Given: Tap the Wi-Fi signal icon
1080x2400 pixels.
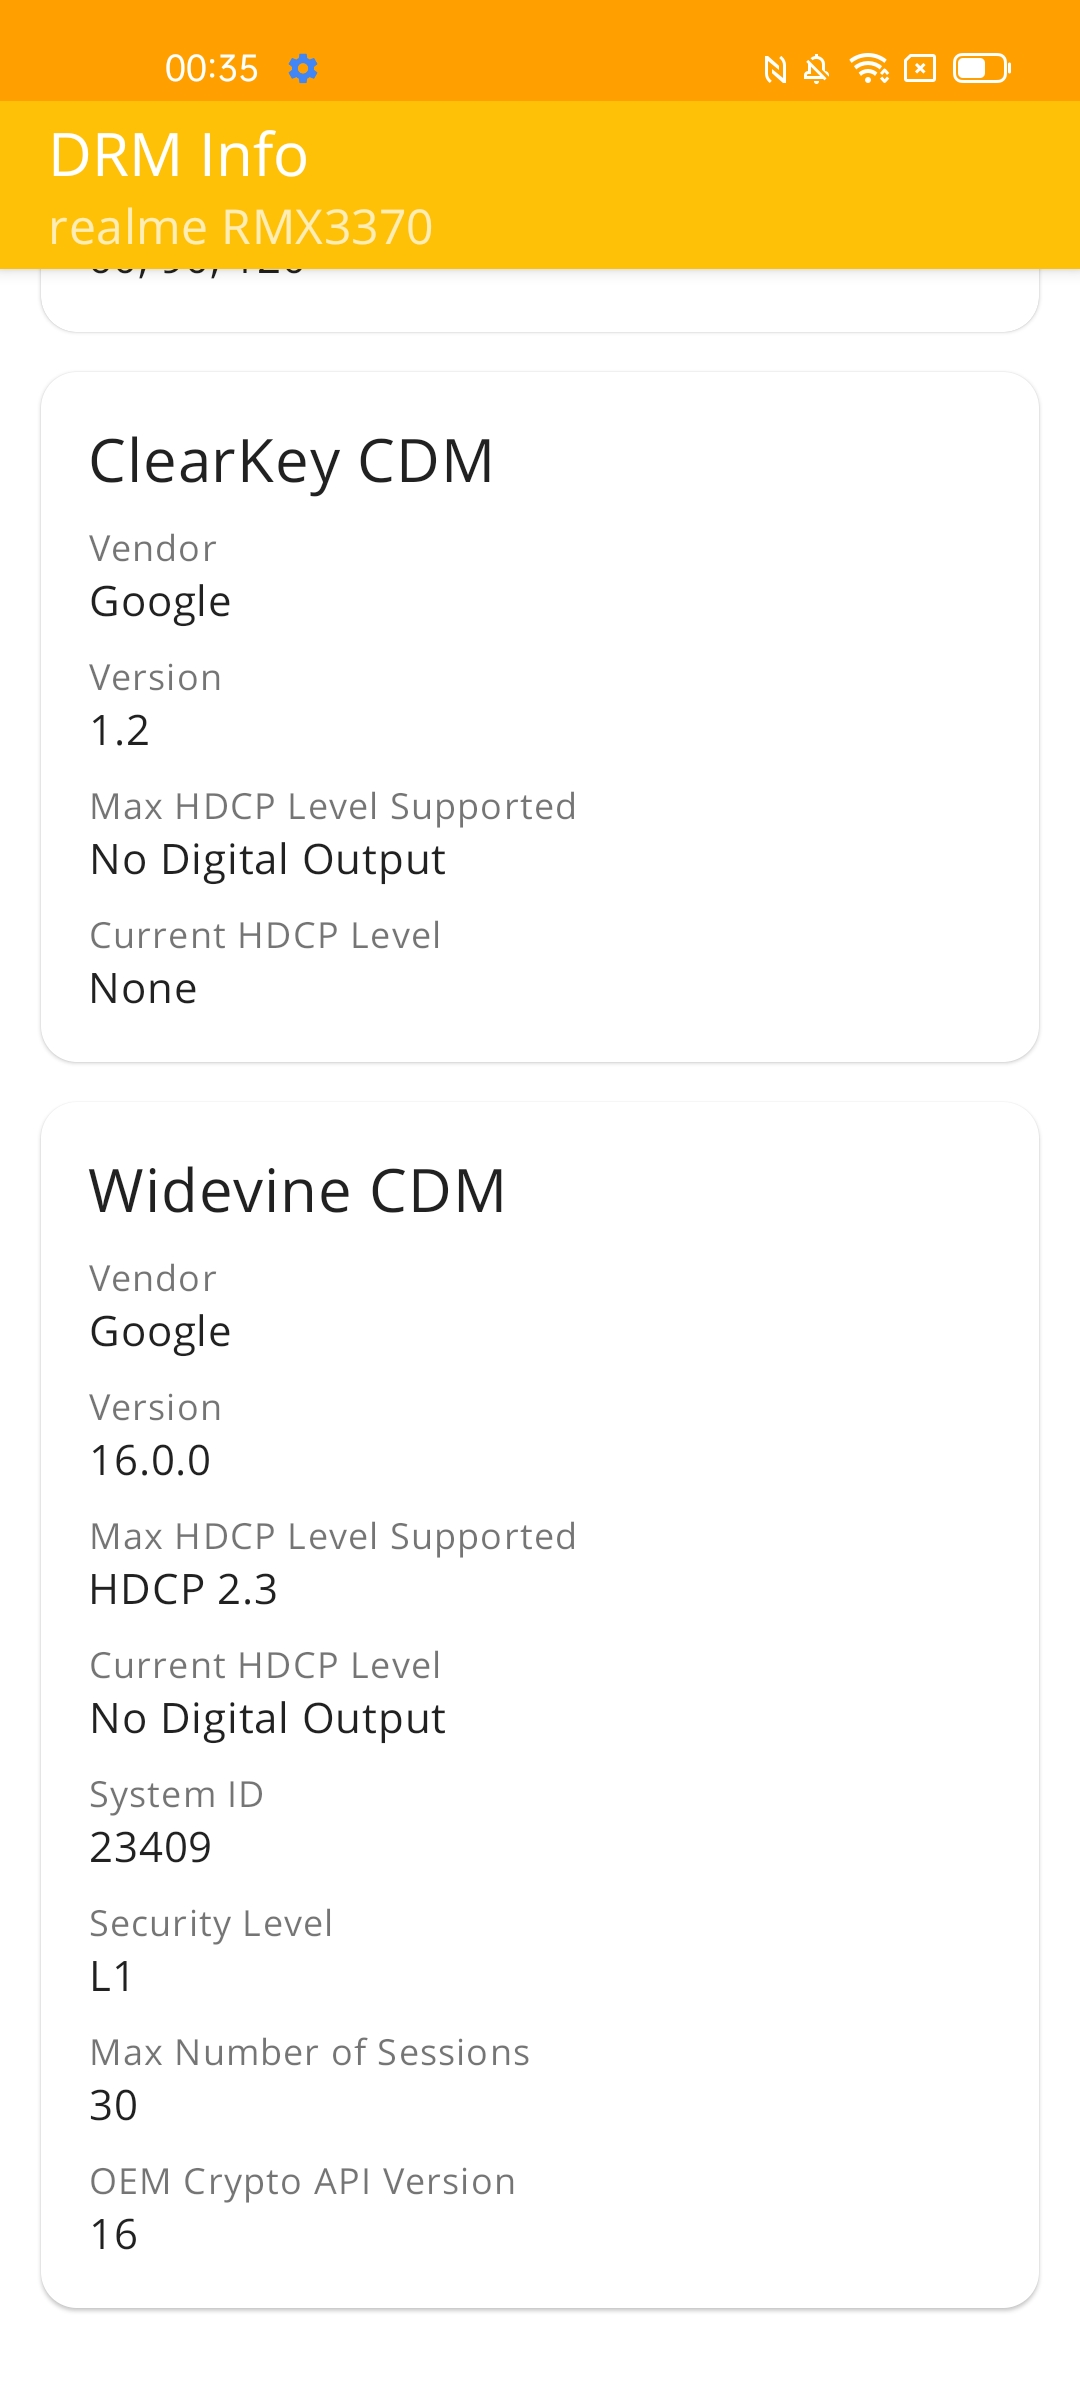Looking at the screenshot, I should [x=869, y=68].
